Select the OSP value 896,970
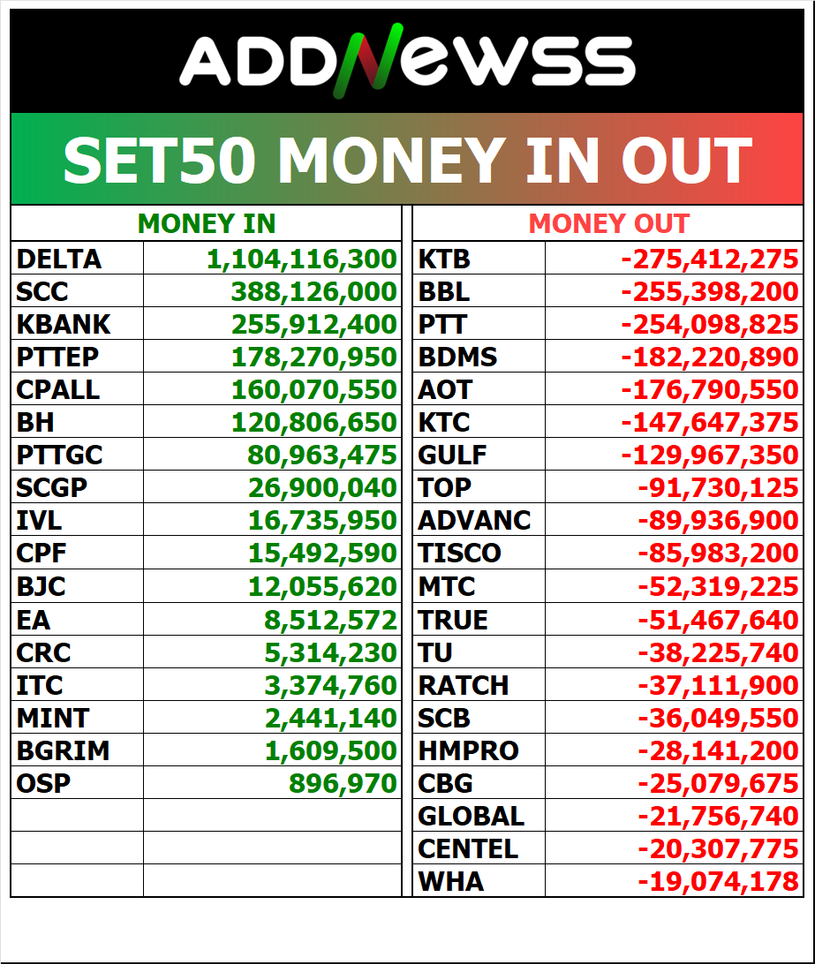 click(x=343, y=783)
